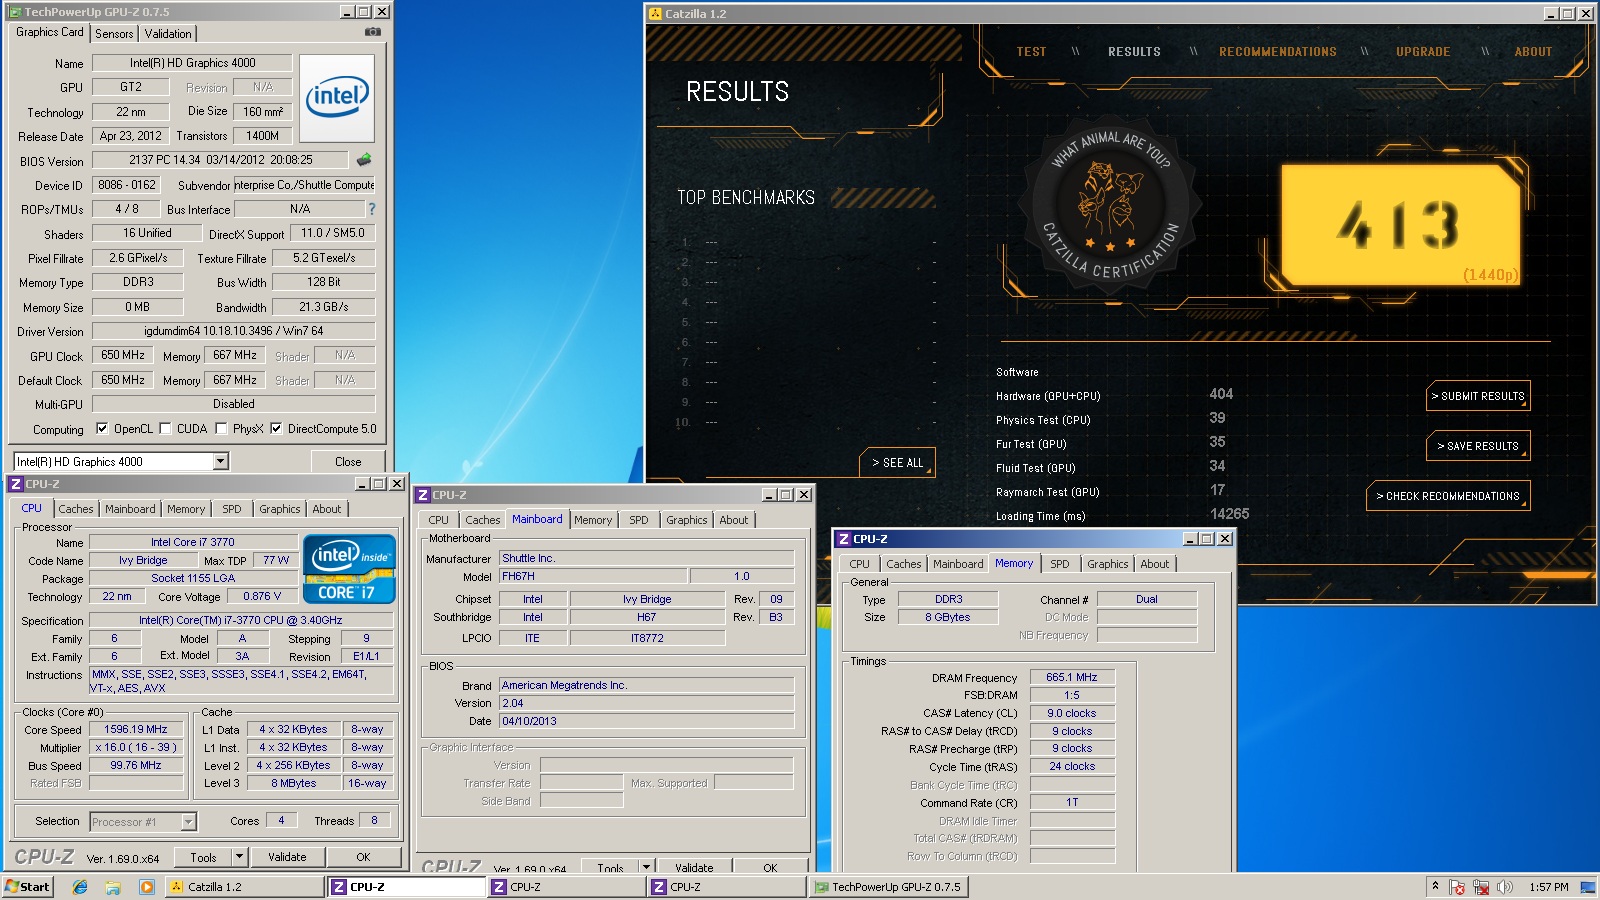
Task: Click the GPU-Z Close button
Action: click(348, 462)
